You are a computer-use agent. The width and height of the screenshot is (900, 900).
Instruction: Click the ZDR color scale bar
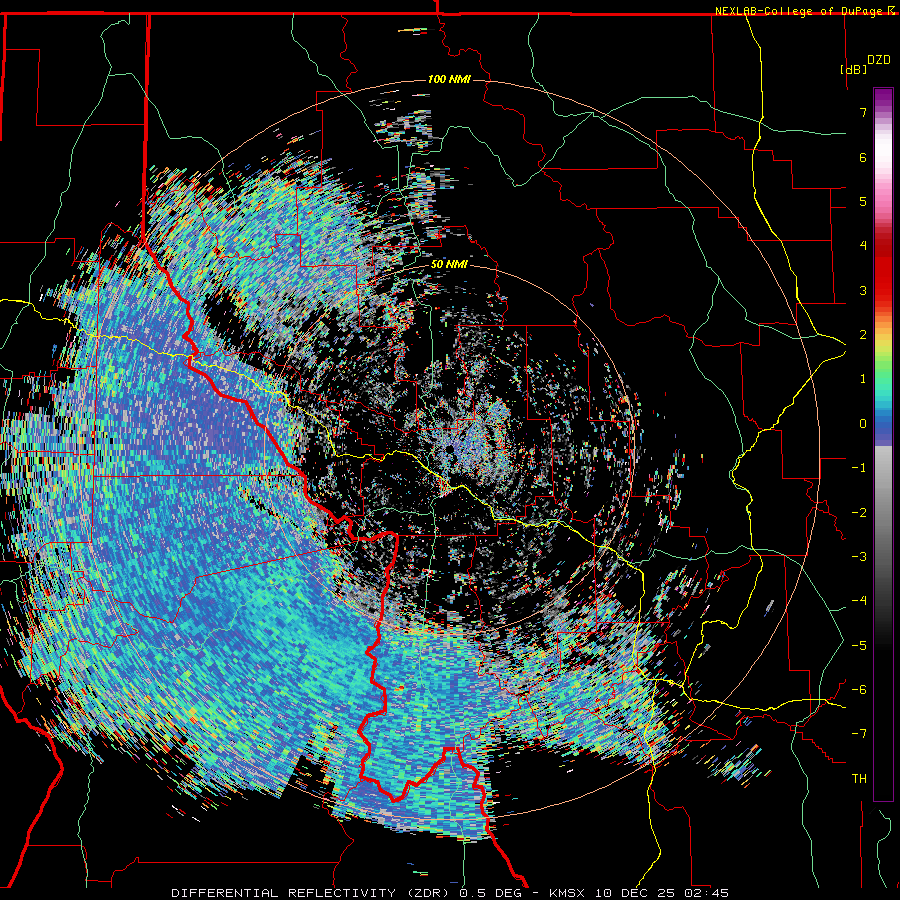point(883,444)
